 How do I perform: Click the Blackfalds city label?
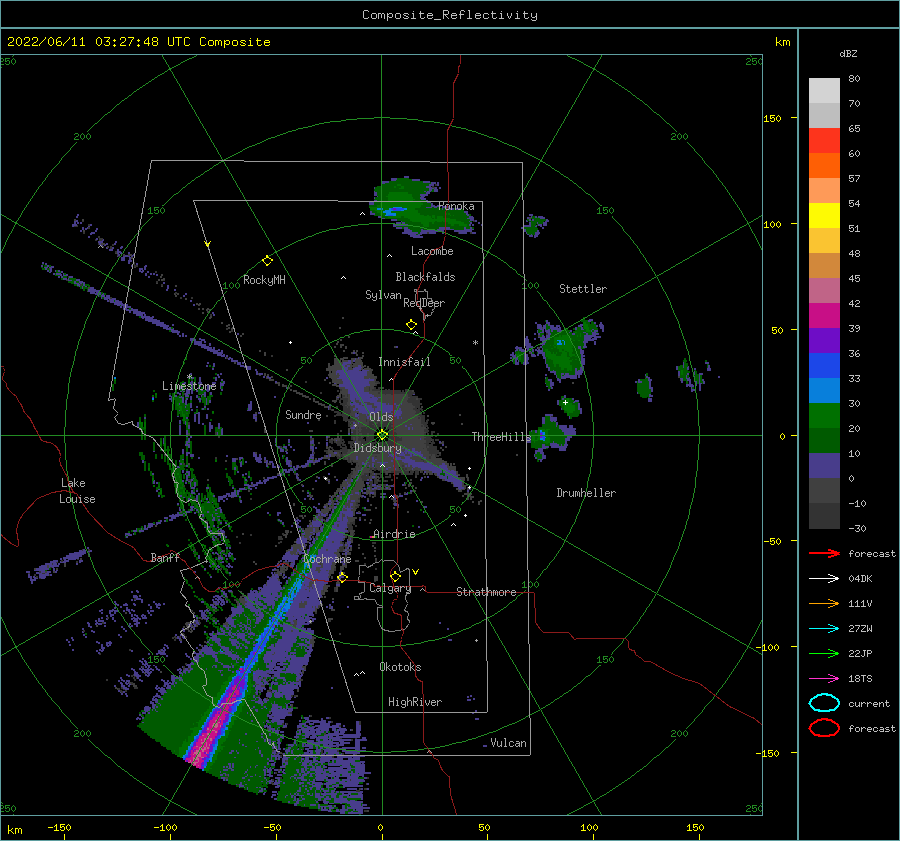tap(425, 277)
